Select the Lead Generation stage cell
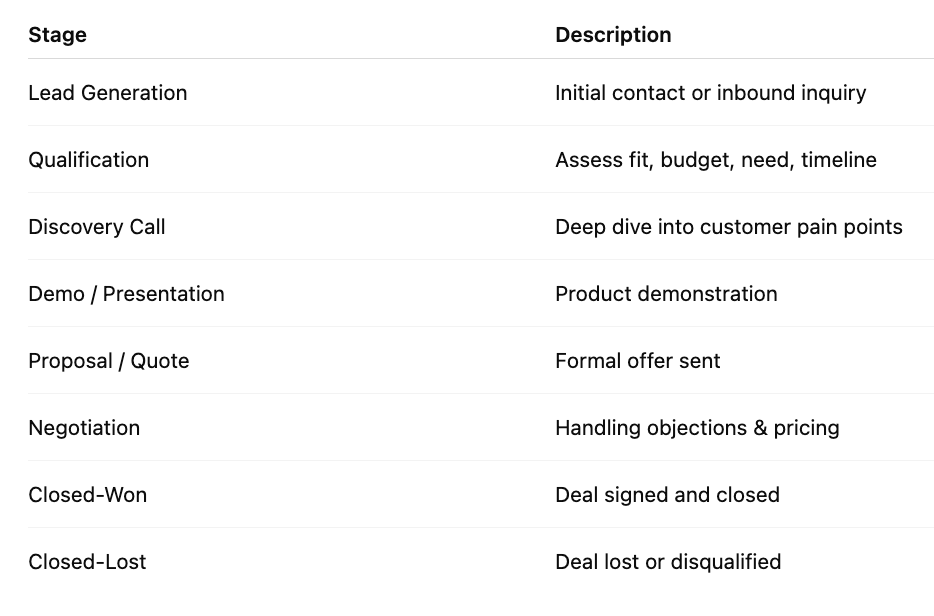Screen dimensions: 934x616 coord(108,93)
